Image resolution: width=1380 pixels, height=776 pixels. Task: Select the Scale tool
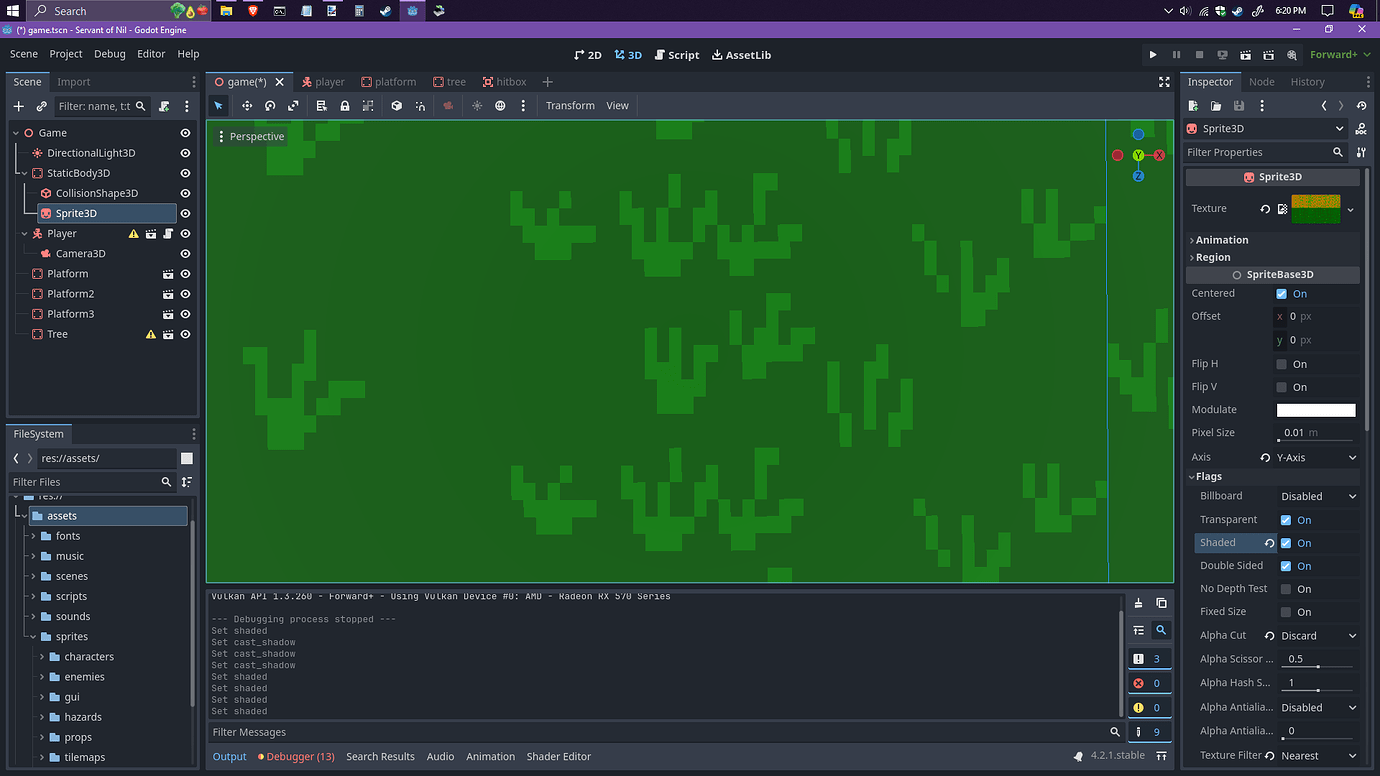[x=293, y=105]
